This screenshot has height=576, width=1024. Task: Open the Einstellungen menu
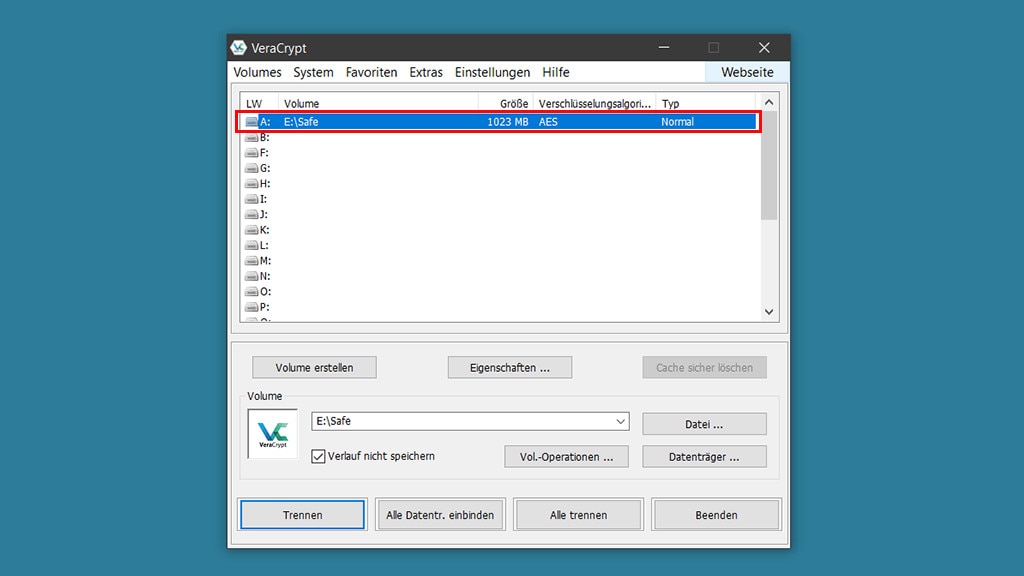coord(492,72)
